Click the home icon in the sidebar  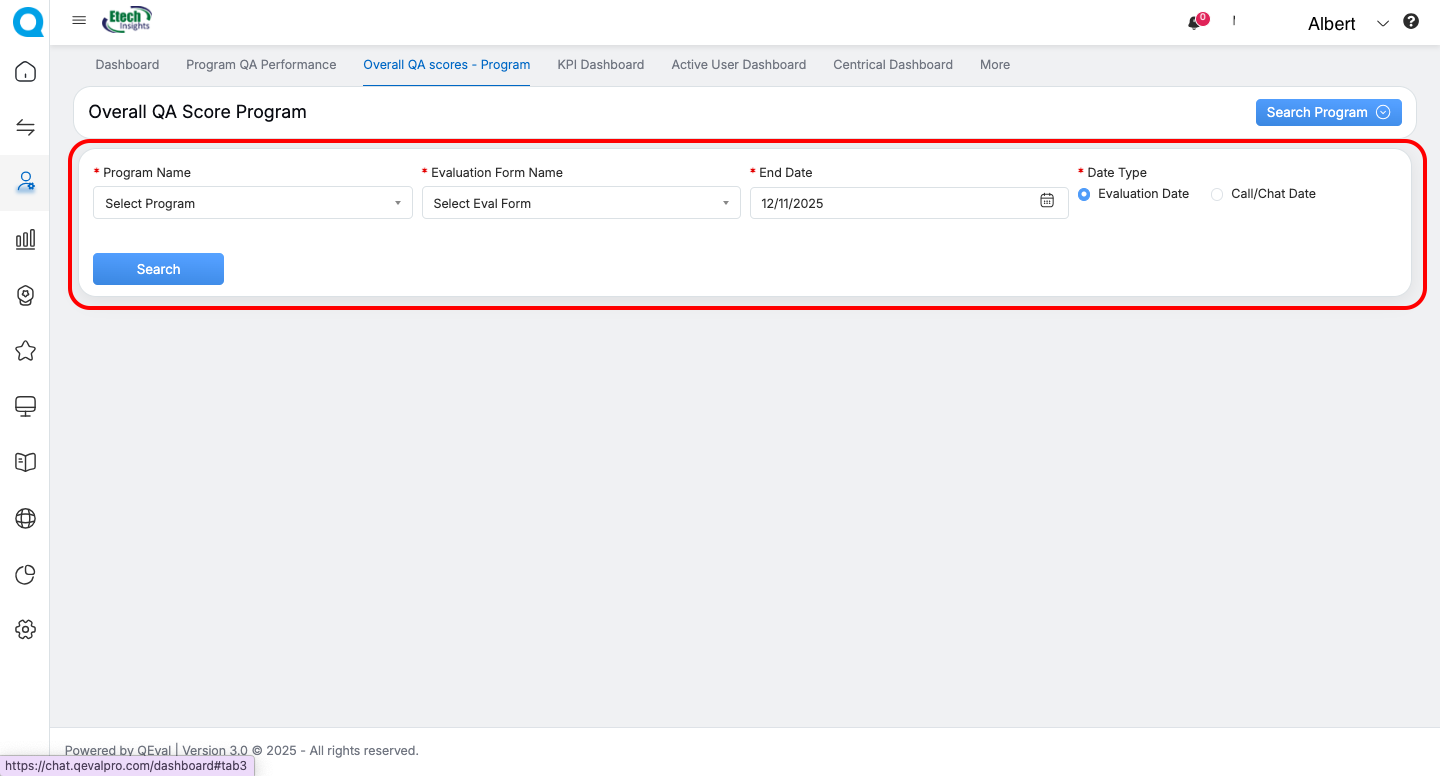point(25,72)
